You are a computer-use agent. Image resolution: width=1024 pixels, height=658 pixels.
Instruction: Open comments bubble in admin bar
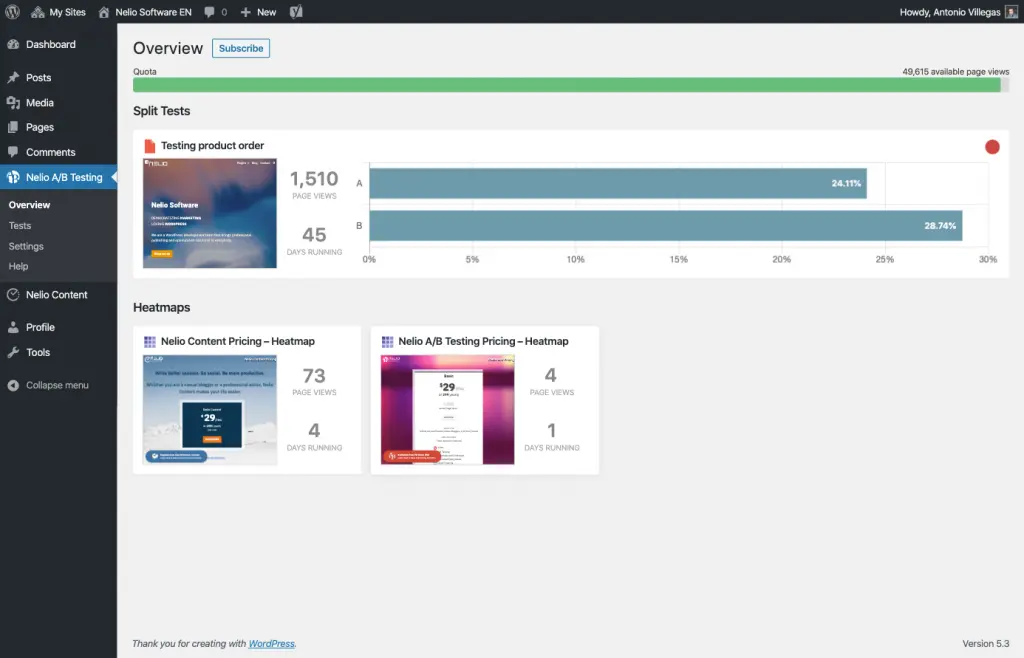(216, 12)
